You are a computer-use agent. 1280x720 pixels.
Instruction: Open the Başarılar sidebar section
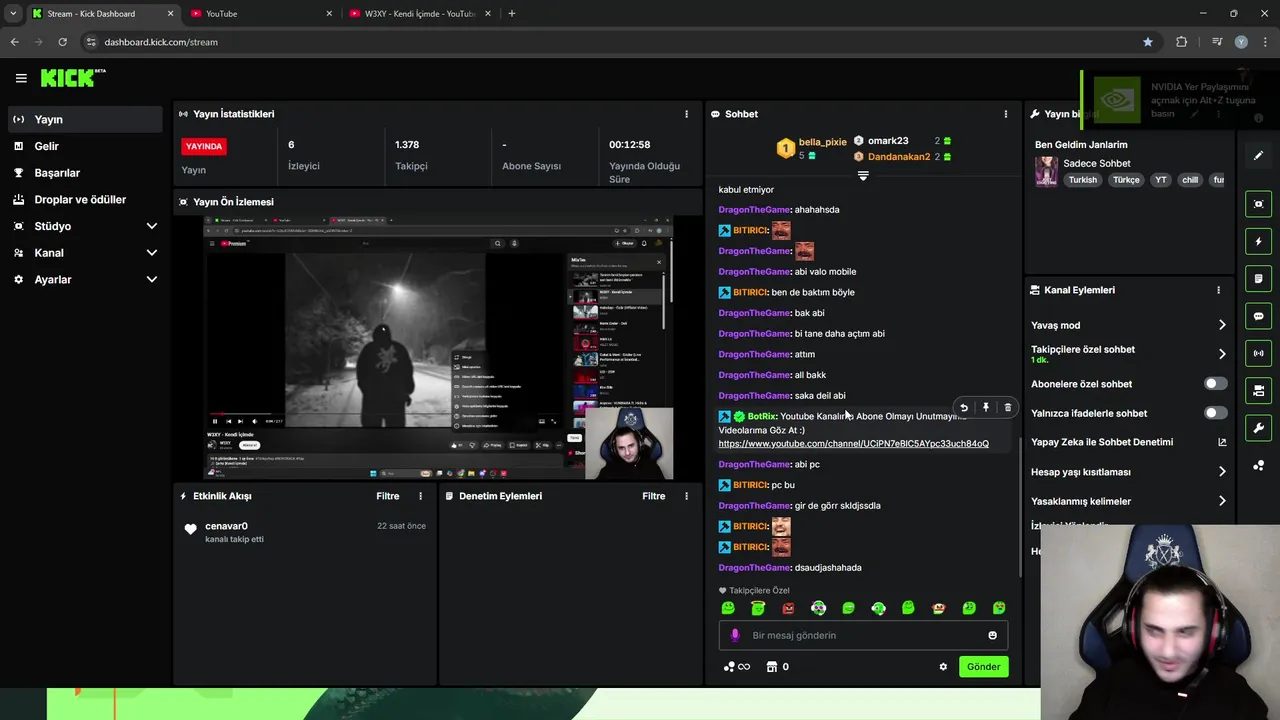click(83, 173)
